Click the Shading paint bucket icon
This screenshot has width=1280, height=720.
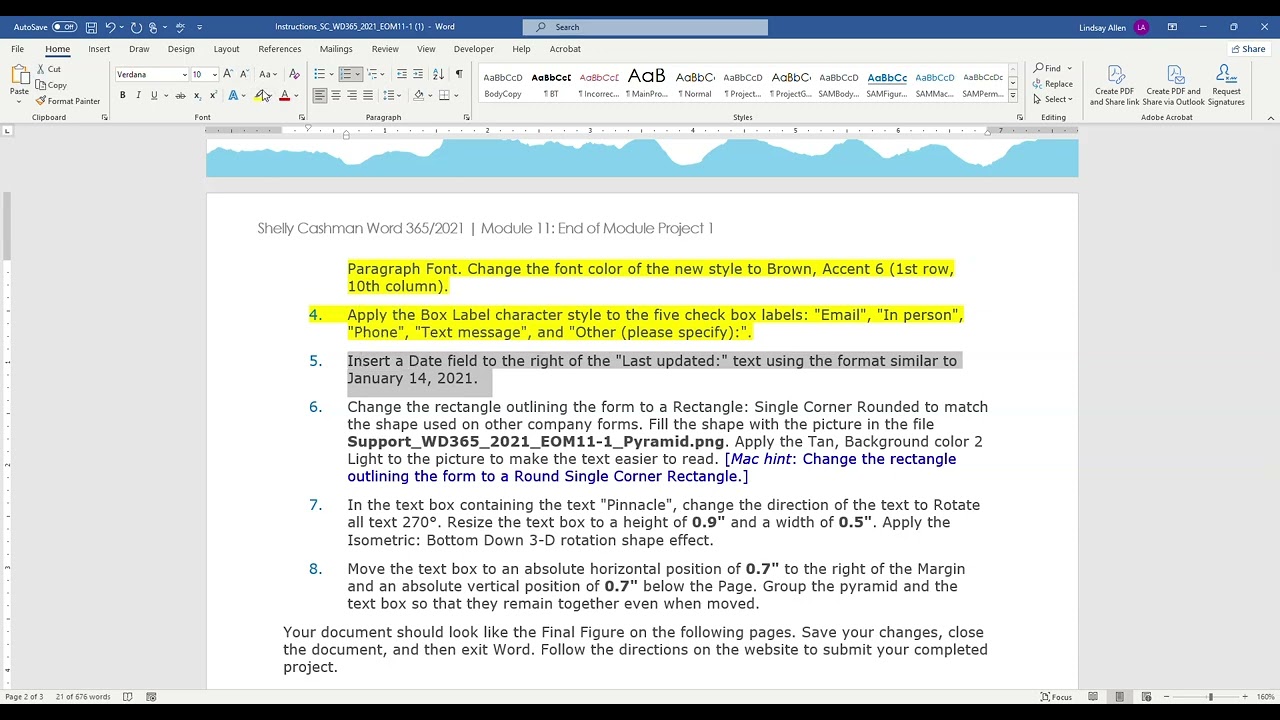pyautogui.click(x=419, y=96)
